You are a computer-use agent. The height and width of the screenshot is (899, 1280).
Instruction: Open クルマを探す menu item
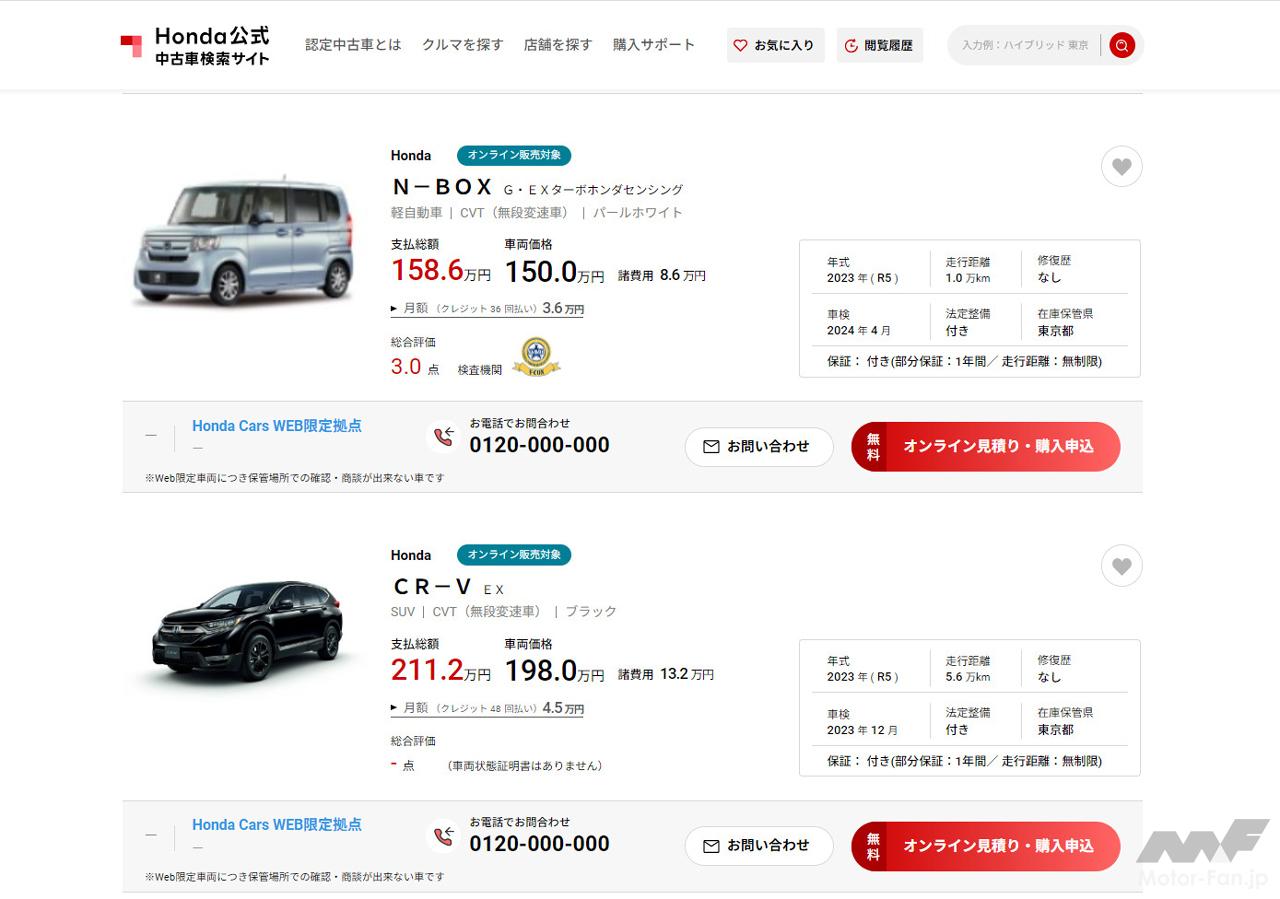(462, 45)
